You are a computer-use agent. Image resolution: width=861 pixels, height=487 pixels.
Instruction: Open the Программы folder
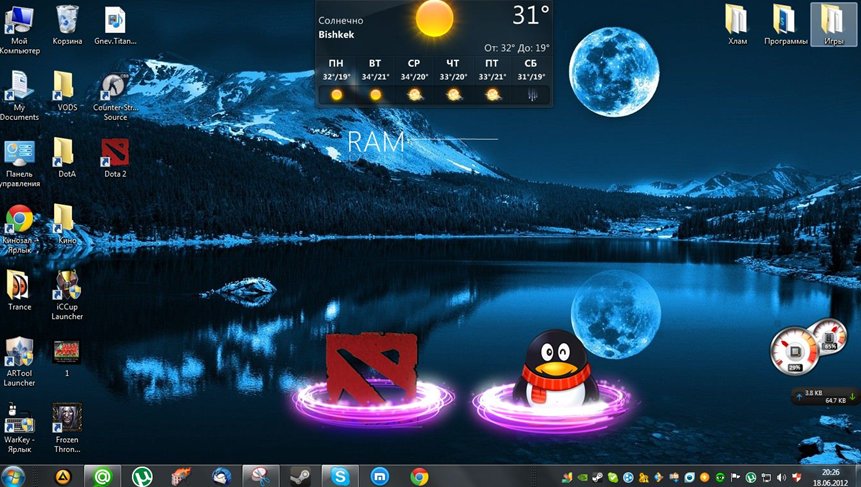(x=785, y=25)
